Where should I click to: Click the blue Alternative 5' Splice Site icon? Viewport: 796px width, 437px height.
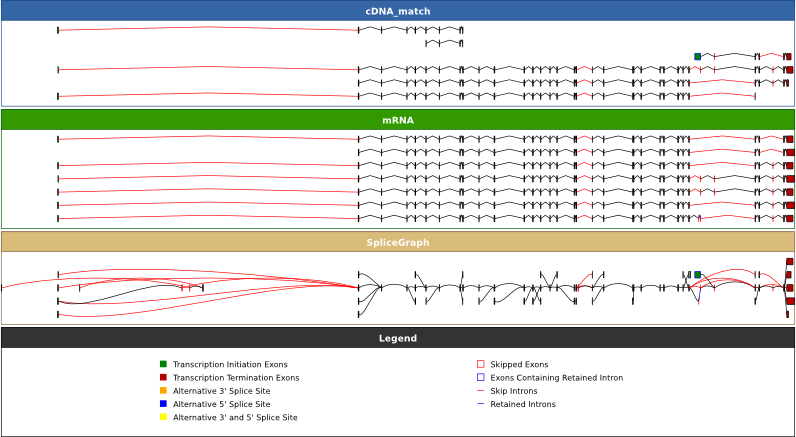(163, 404)
